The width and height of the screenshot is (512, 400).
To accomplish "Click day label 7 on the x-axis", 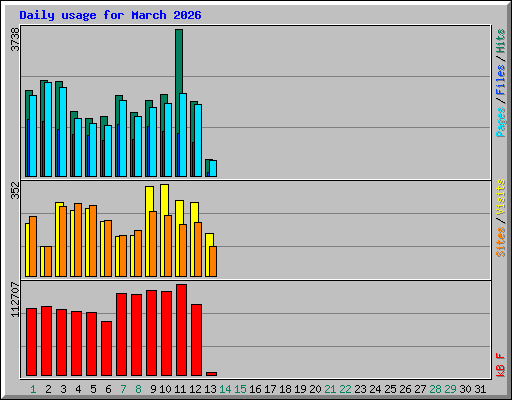I will [123, 389].
